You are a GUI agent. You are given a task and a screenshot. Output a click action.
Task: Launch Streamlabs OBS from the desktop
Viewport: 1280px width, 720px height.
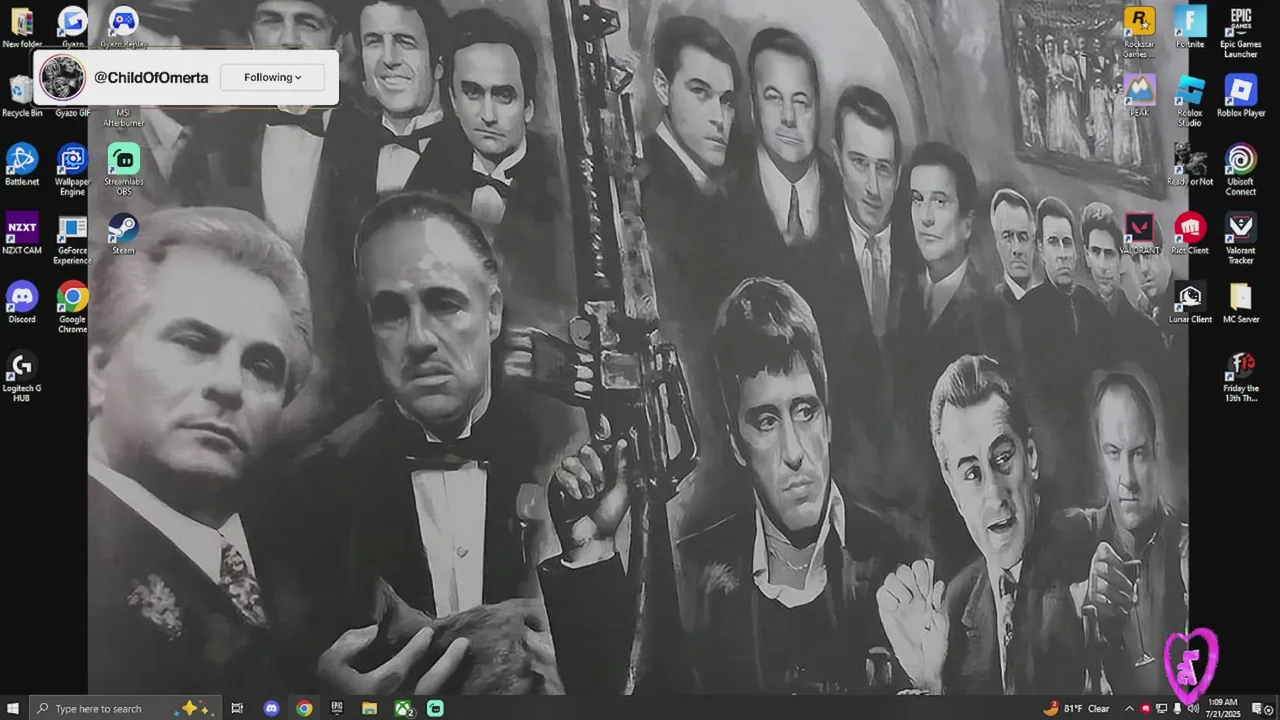123,170
